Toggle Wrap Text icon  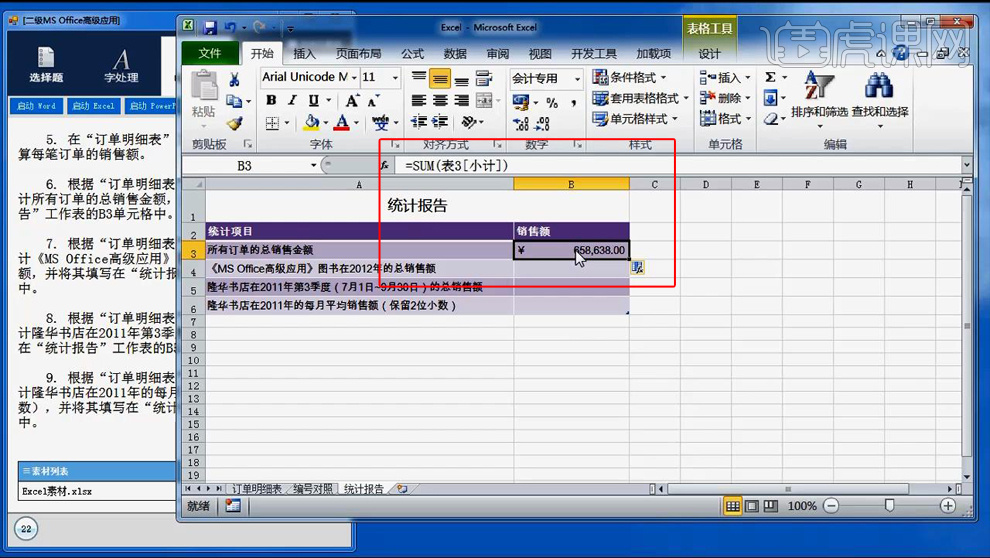(x=484, y=78)
